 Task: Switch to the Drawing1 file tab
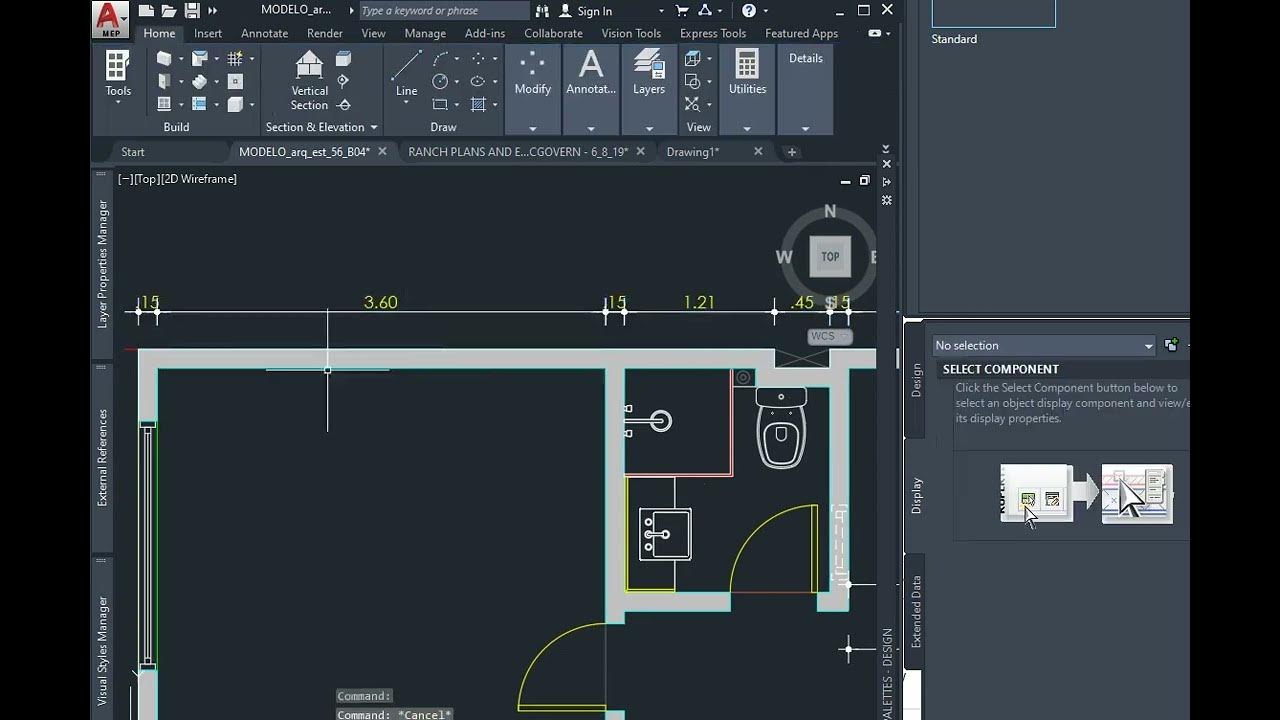coord(693,152)
